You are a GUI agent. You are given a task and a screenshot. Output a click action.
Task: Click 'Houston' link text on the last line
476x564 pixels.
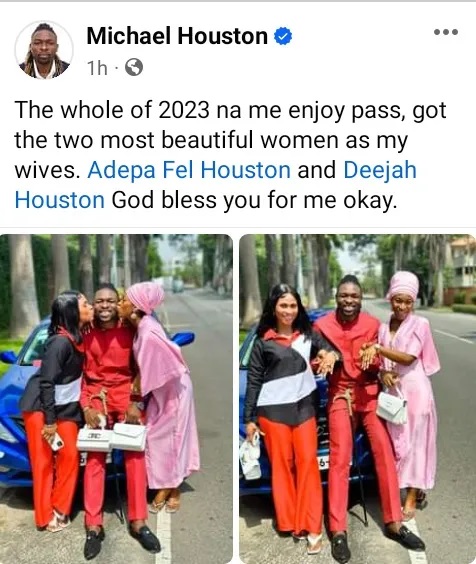tap(60, 200)
